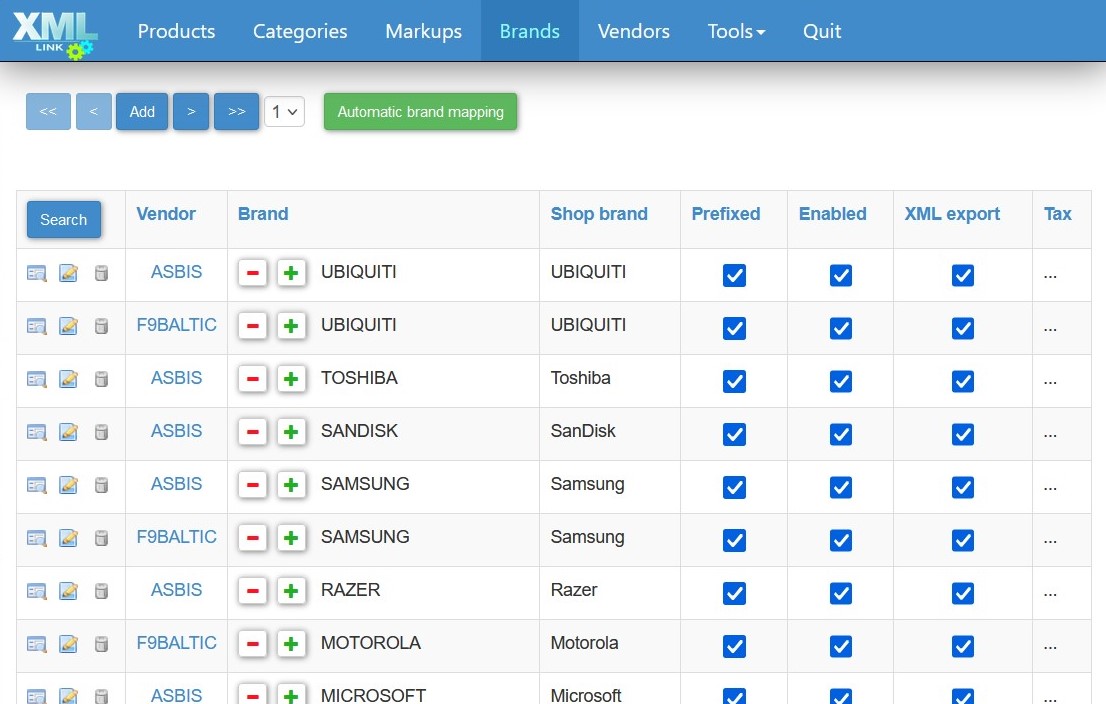
Task: Edit the F9BALTIC UBIQUITI brand row
Action: pos(68,326)
